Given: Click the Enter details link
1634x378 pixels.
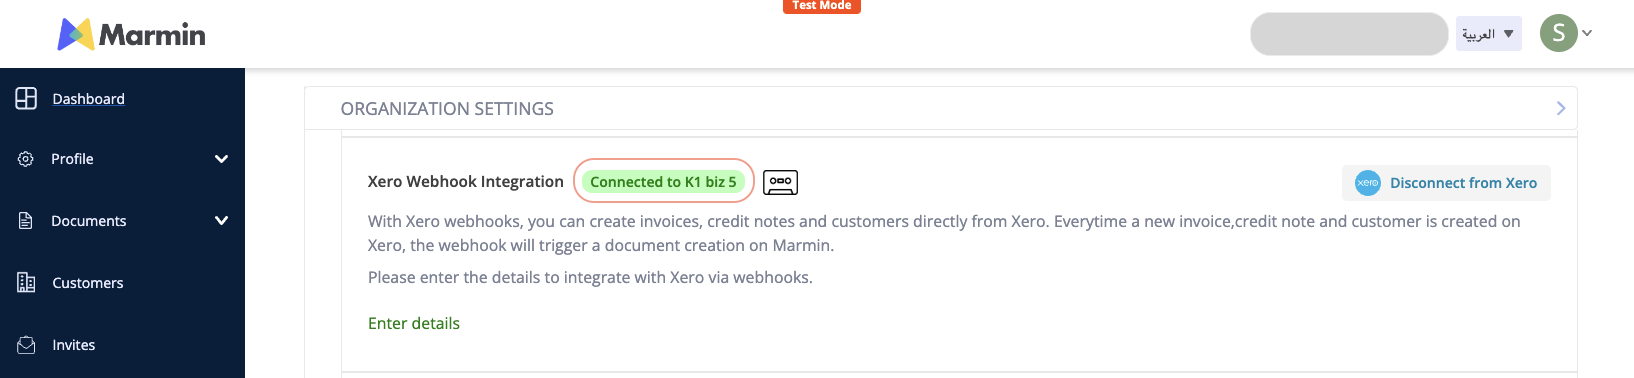Looking at the screenshot, I should point(414,323).
